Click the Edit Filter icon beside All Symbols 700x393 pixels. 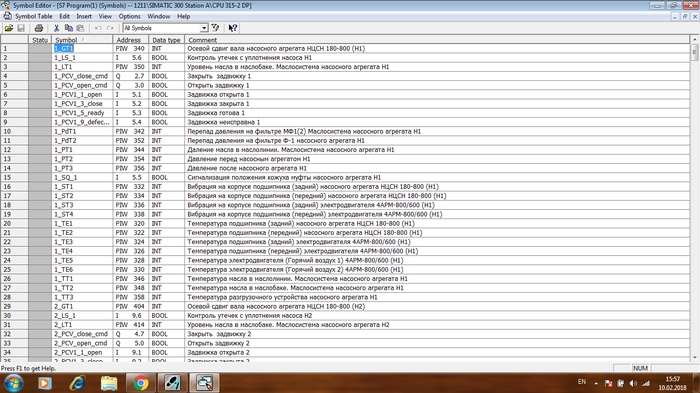pos(215,28)
